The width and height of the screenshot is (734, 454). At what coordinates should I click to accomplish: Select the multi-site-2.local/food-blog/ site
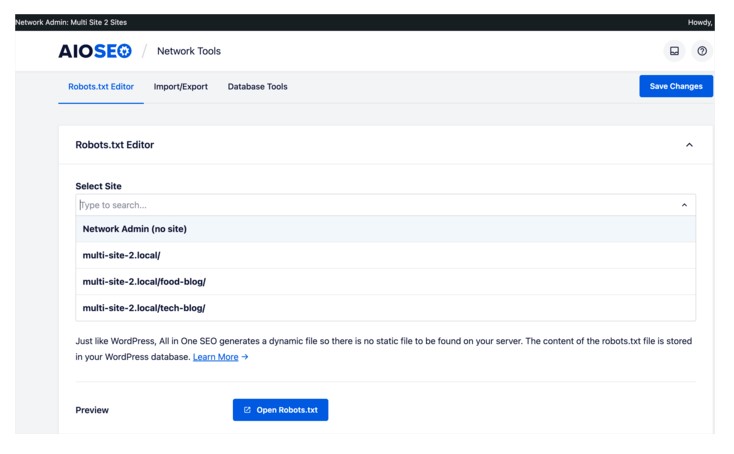(385, 281)
